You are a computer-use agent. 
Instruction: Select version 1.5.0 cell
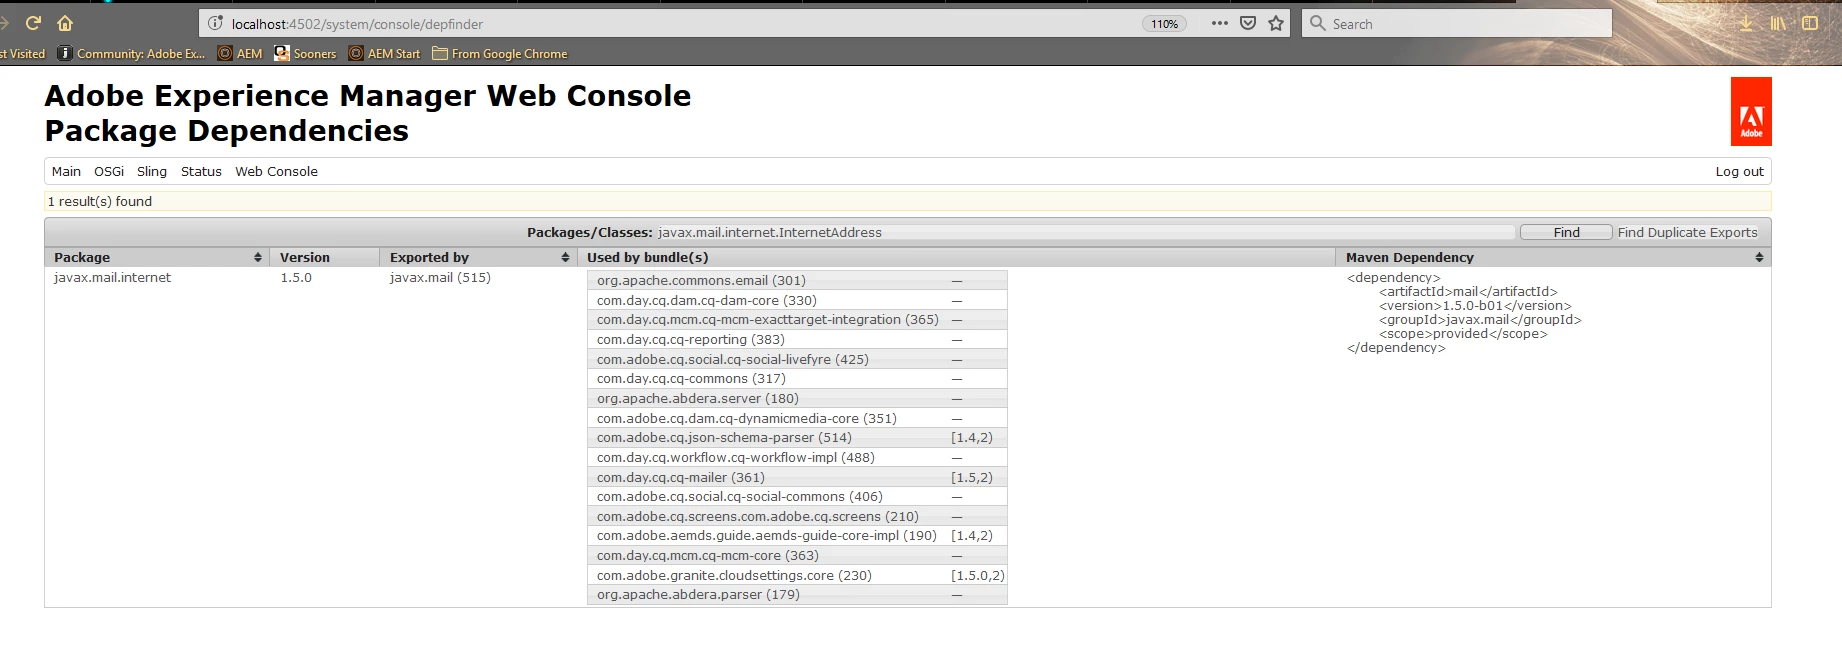click(x=296, y=277)
